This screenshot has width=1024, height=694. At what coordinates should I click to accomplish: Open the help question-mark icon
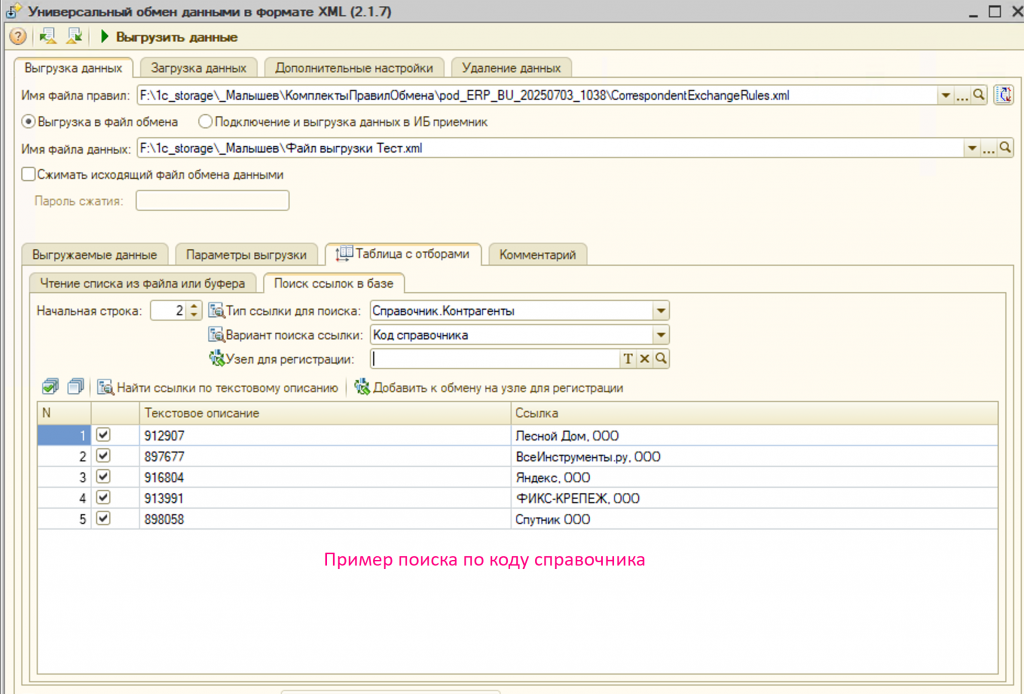pyautogui.click(x=18, y=37)
